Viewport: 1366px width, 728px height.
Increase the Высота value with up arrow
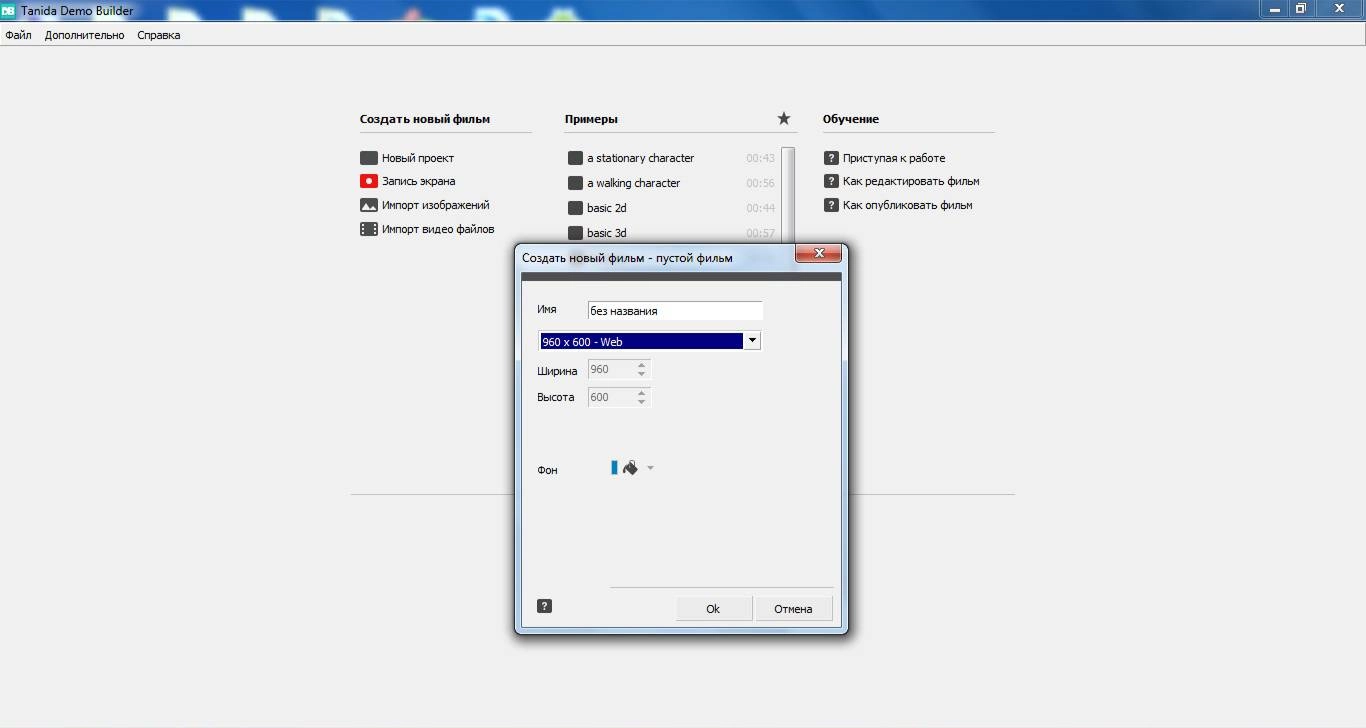coord(642,392)
